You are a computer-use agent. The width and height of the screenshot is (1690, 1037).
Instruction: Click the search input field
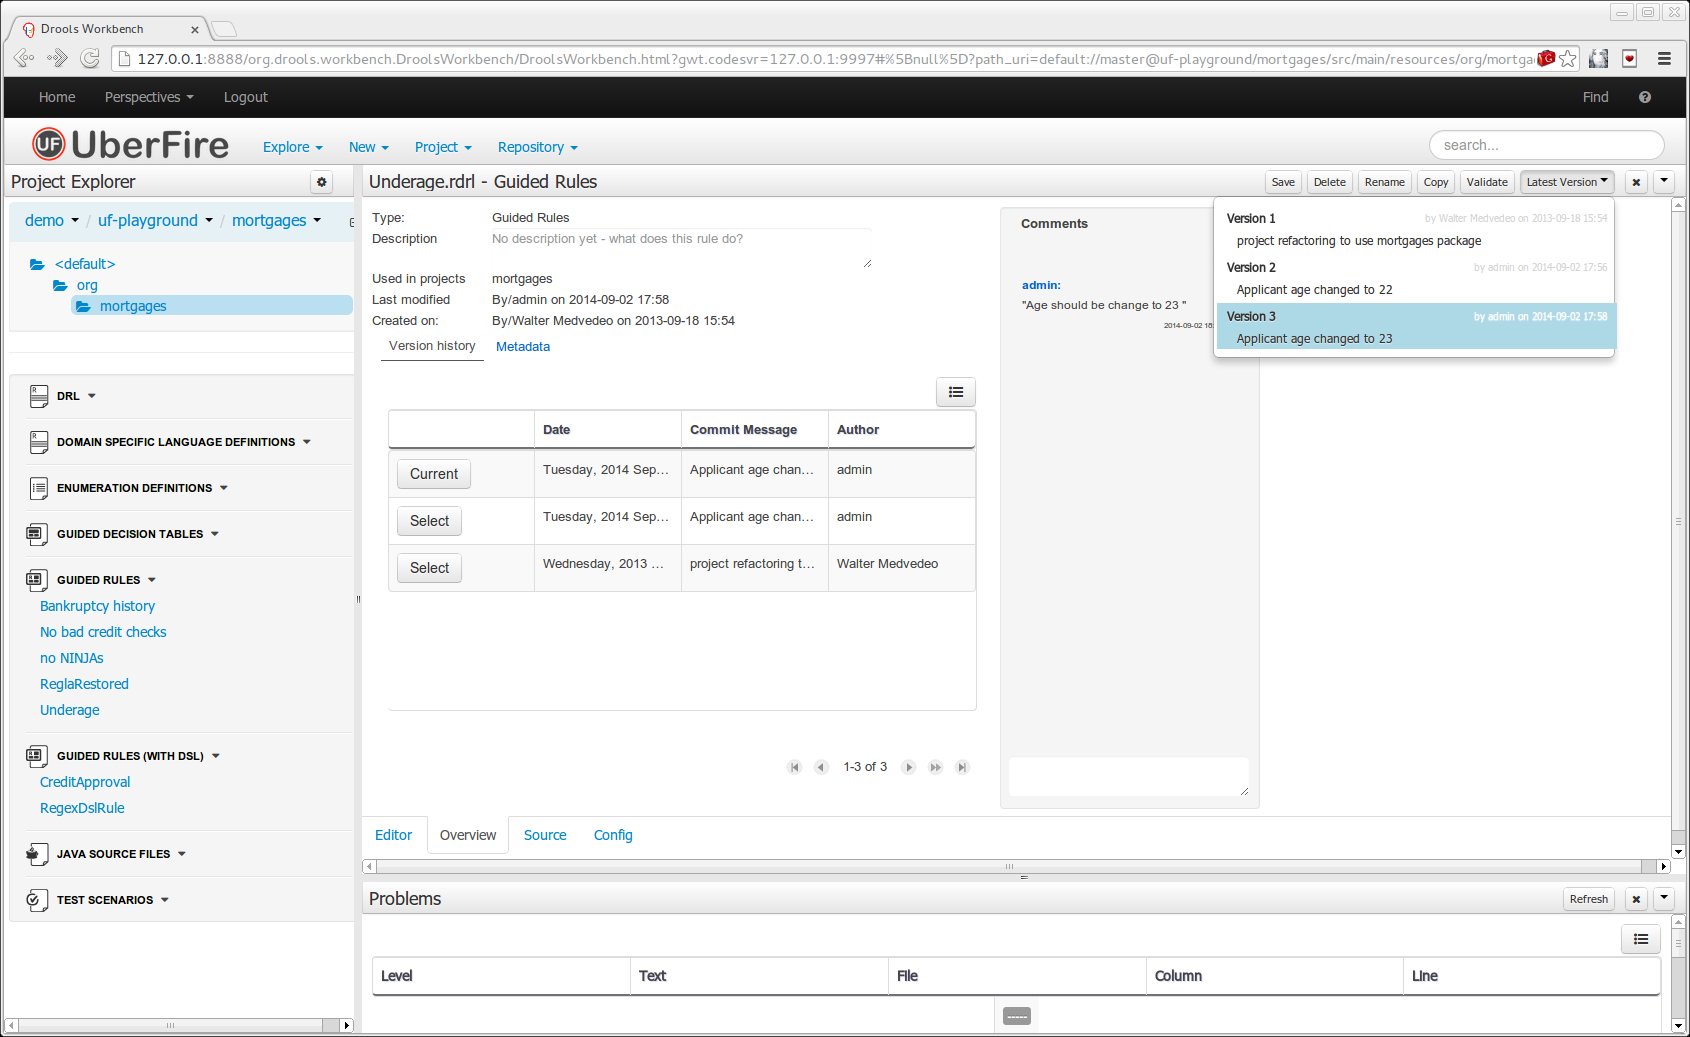coord(1546,145)
